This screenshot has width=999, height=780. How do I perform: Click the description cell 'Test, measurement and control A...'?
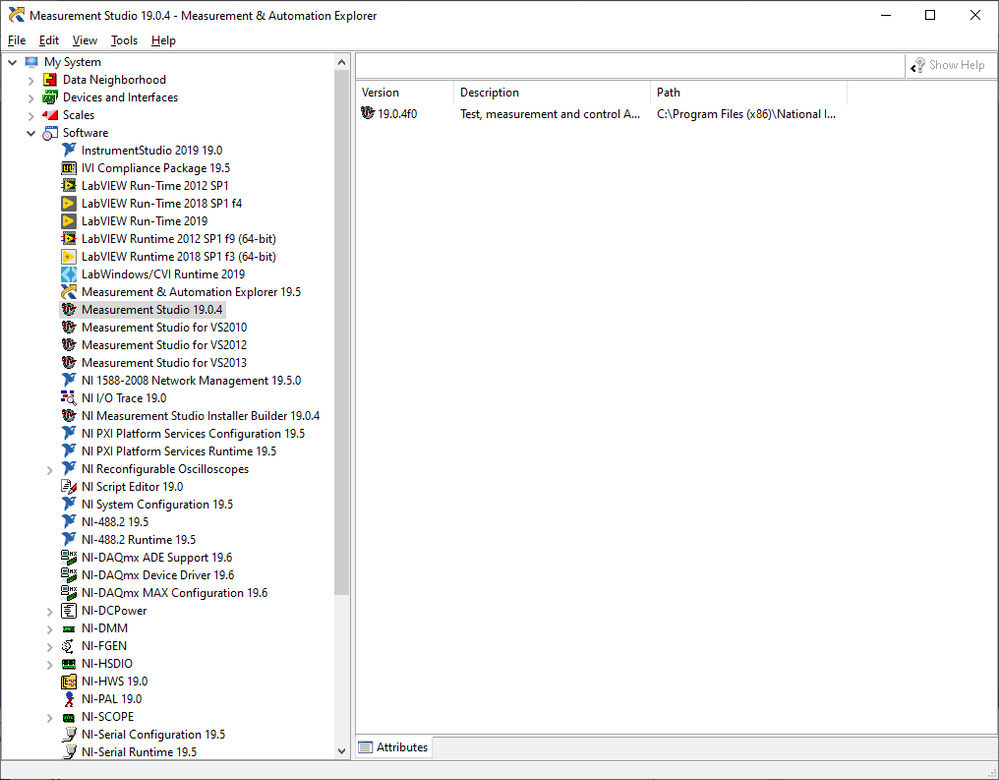tap(550, 114)
